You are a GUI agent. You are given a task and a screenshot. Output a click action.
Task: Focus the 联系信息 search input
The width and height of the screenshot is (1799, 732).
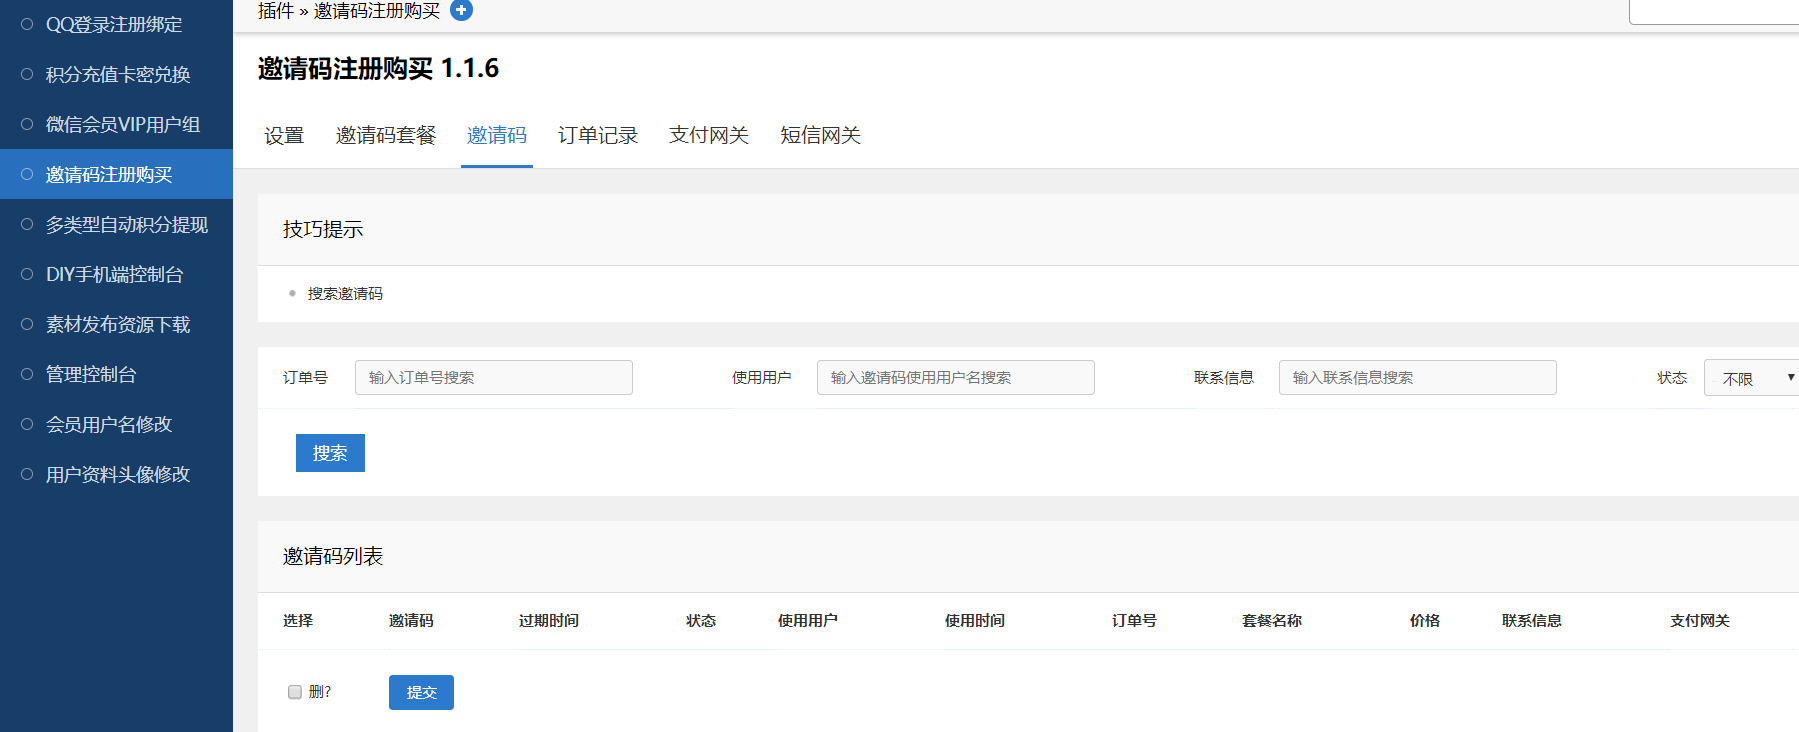click(1418, 377)
